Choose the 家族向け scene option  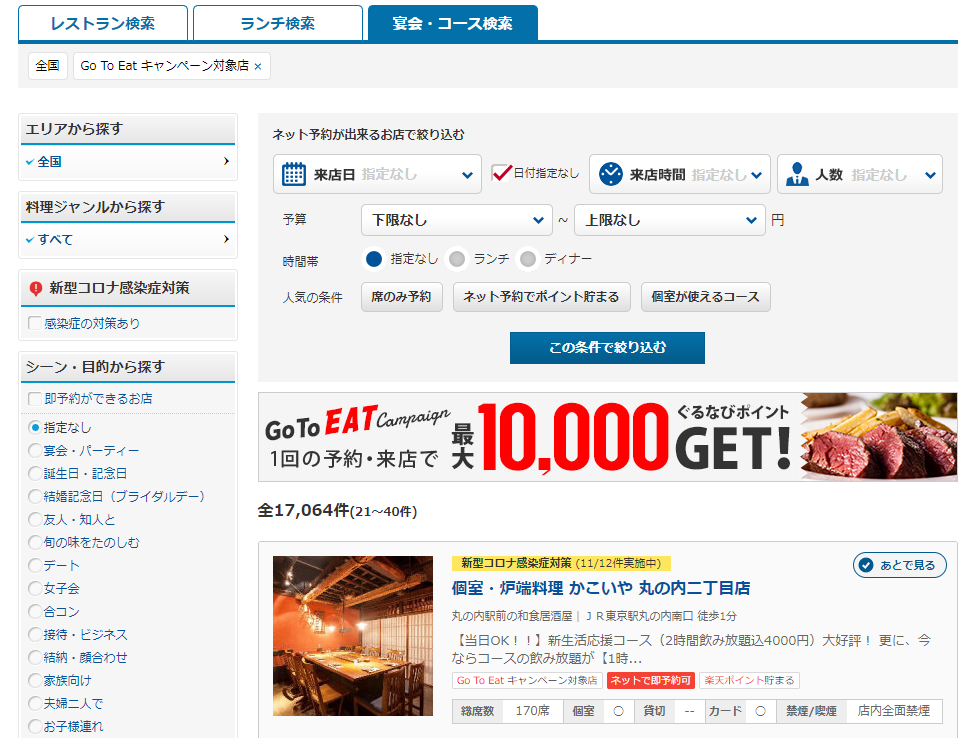click(35, 680)
